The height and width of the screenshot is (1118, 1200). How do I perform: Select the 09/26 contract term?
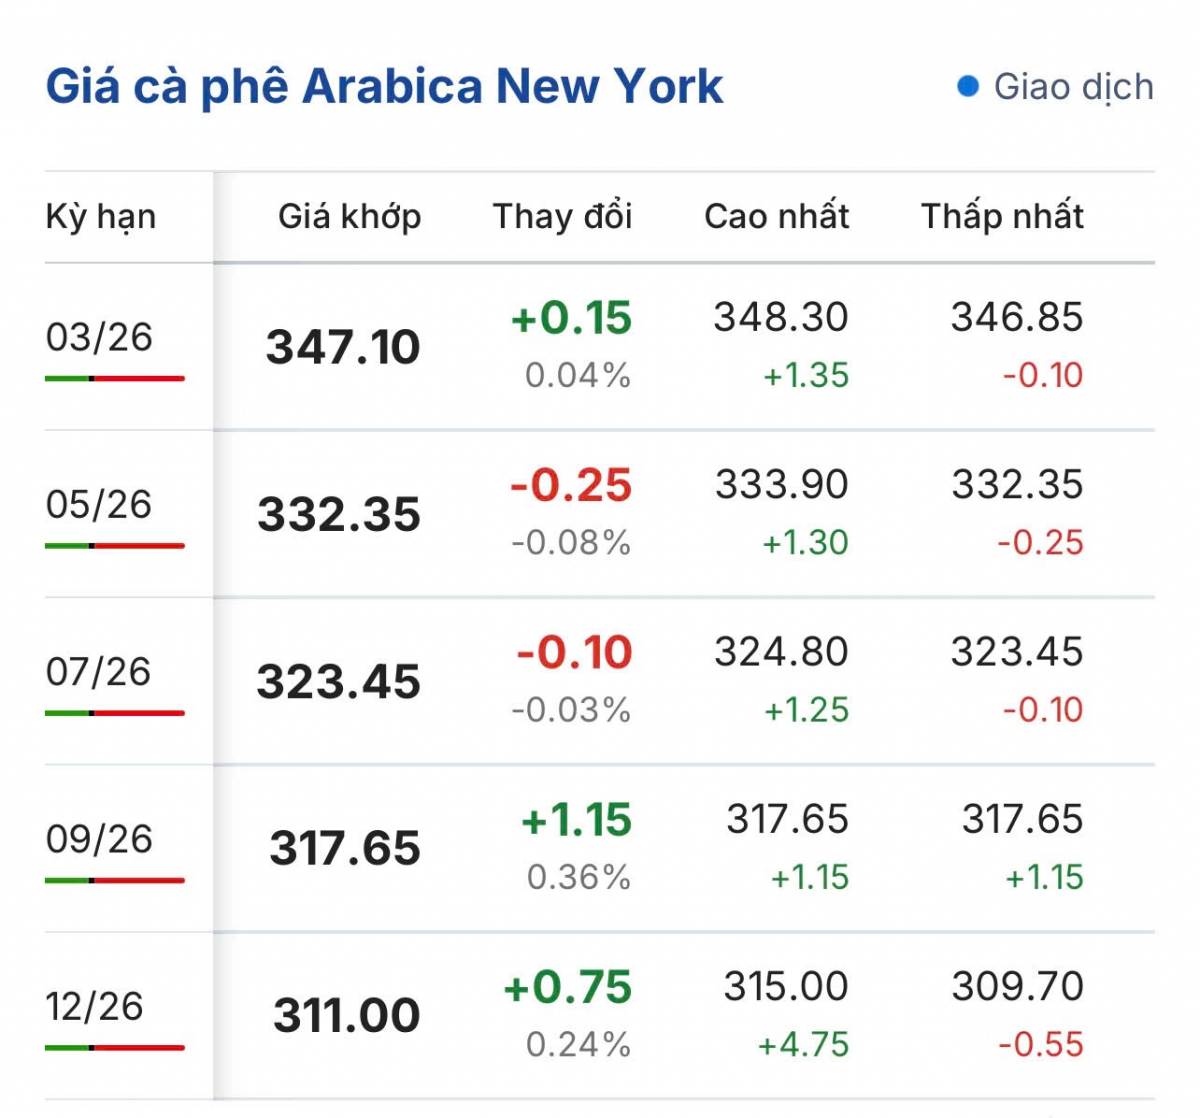point(99,839)
